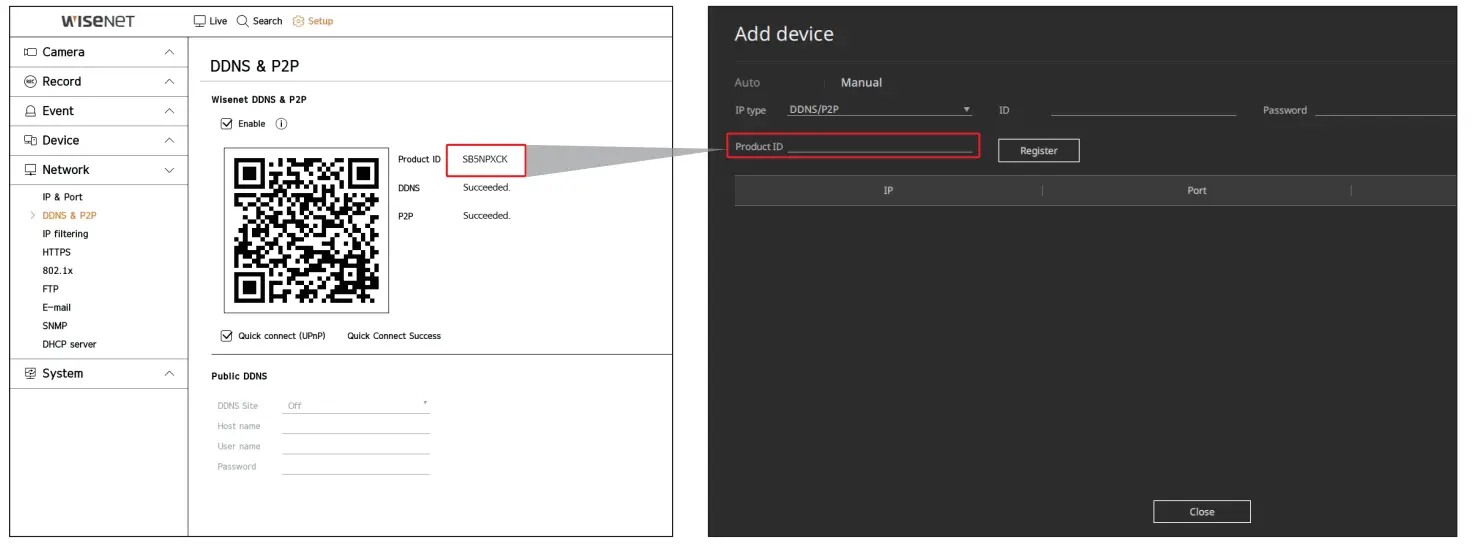Image resolution: width=1472 pixels, height=547 pixels.
Task: Open the Search tab
Action: 259,21
